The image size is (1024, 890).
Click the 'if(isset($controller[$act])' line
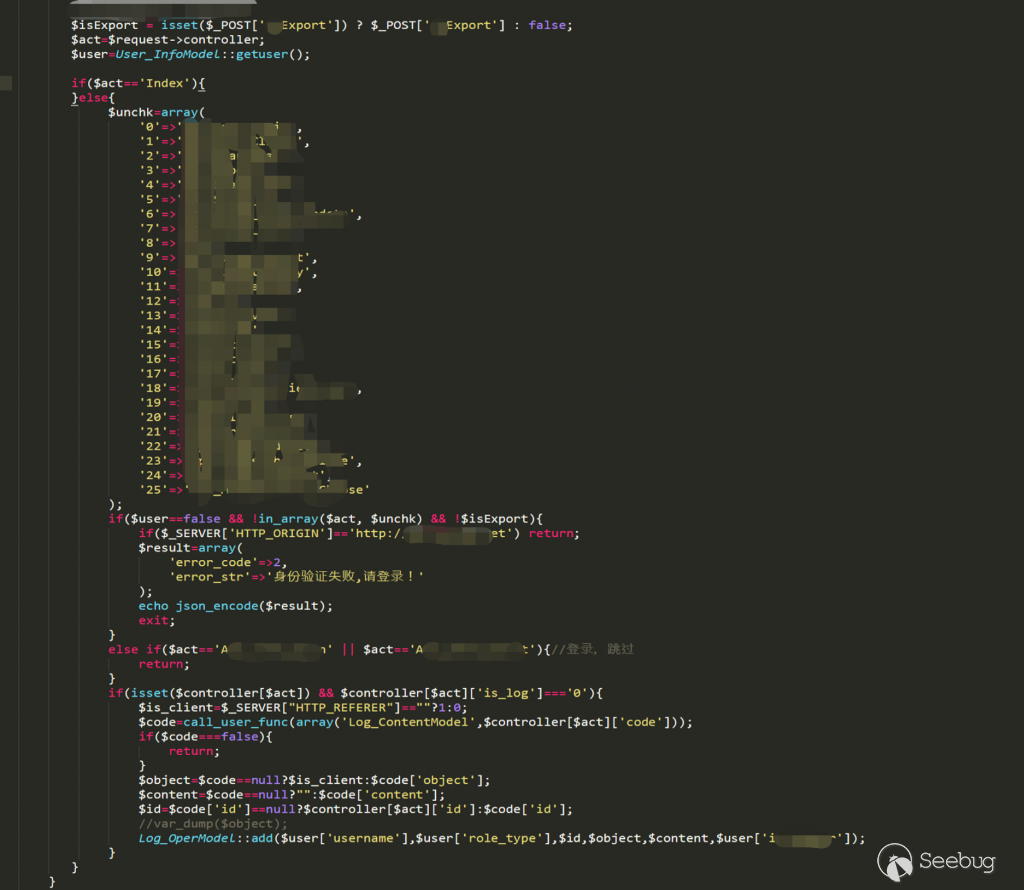coord(355,693)
